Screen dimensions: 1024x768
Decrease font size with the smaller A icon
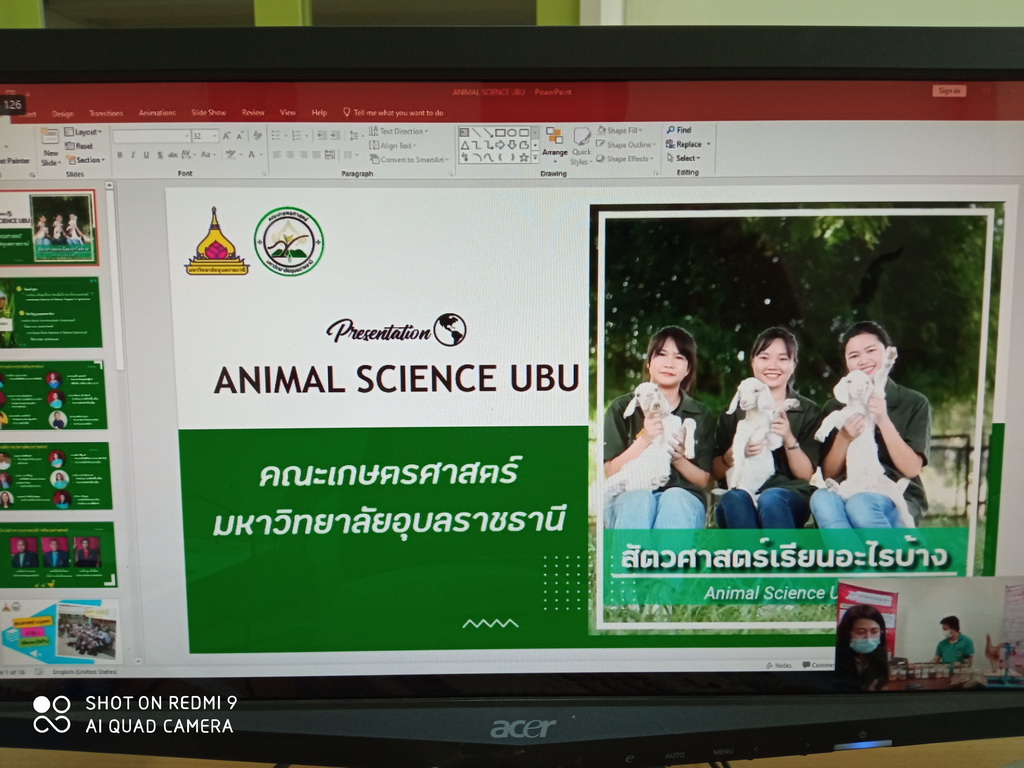pyautogui.click(x=240, y=136)
